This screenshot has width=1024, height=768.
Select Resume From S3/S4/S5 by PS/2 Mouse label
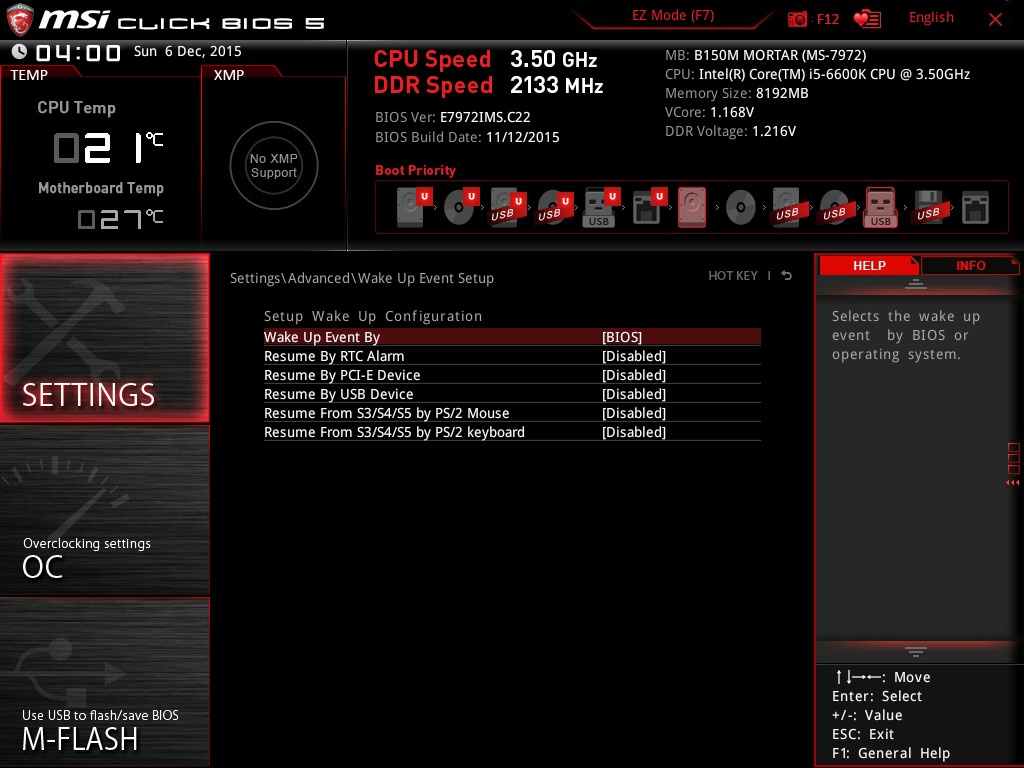pos(387,413)
